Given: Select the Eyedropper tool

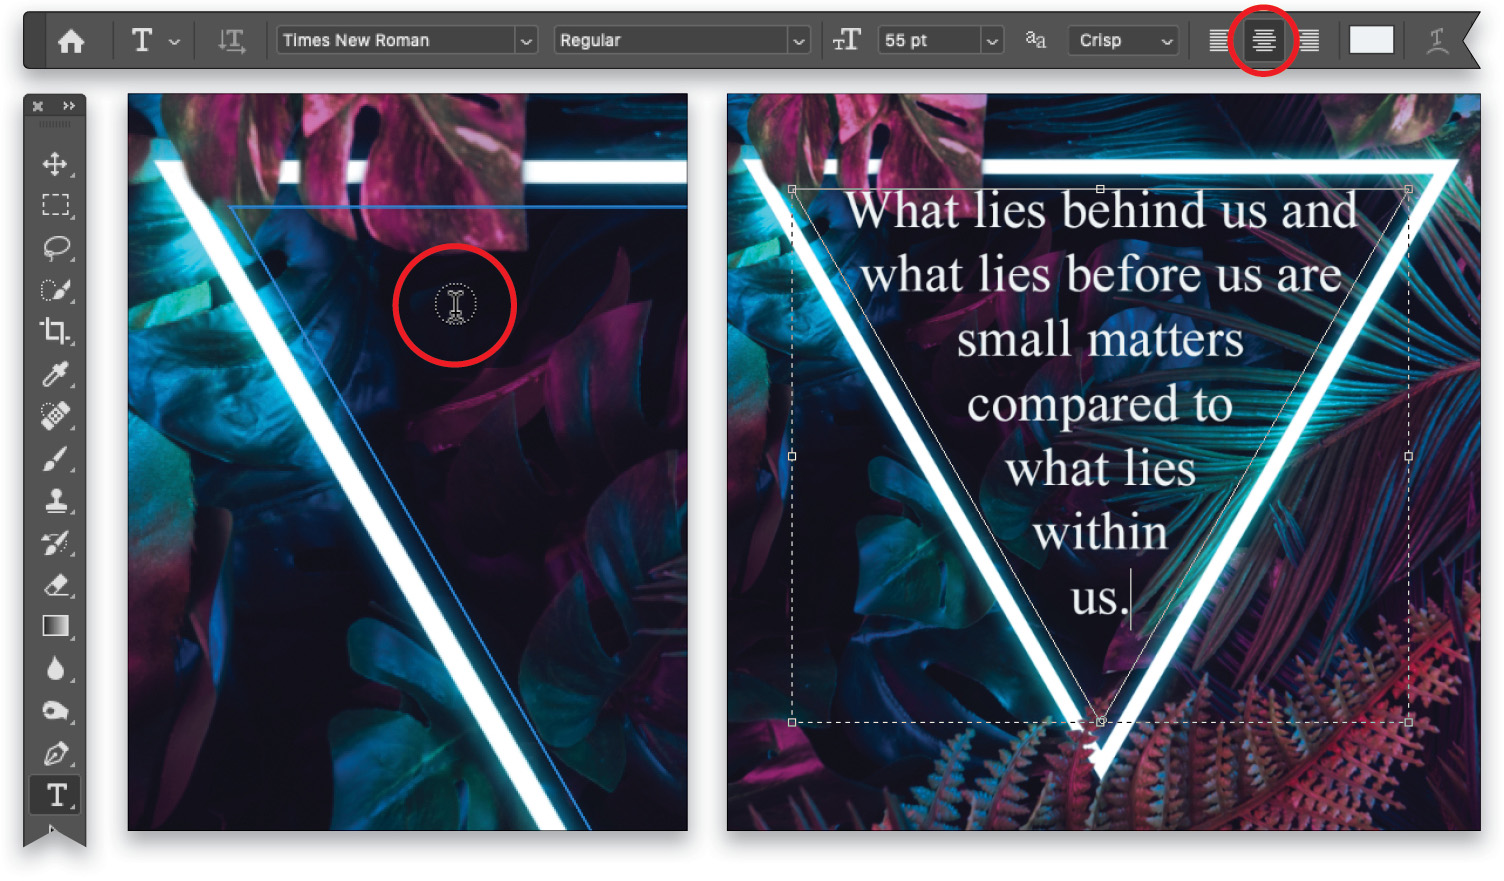Looking at the screenshot, I should [57, 373].
